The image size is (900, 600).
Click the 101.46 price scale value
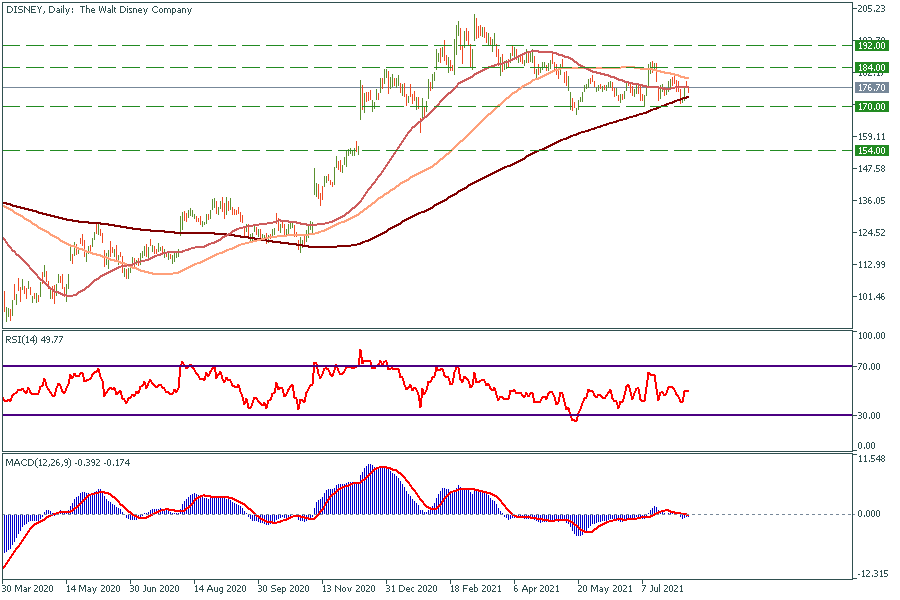(x=872, y=297)
